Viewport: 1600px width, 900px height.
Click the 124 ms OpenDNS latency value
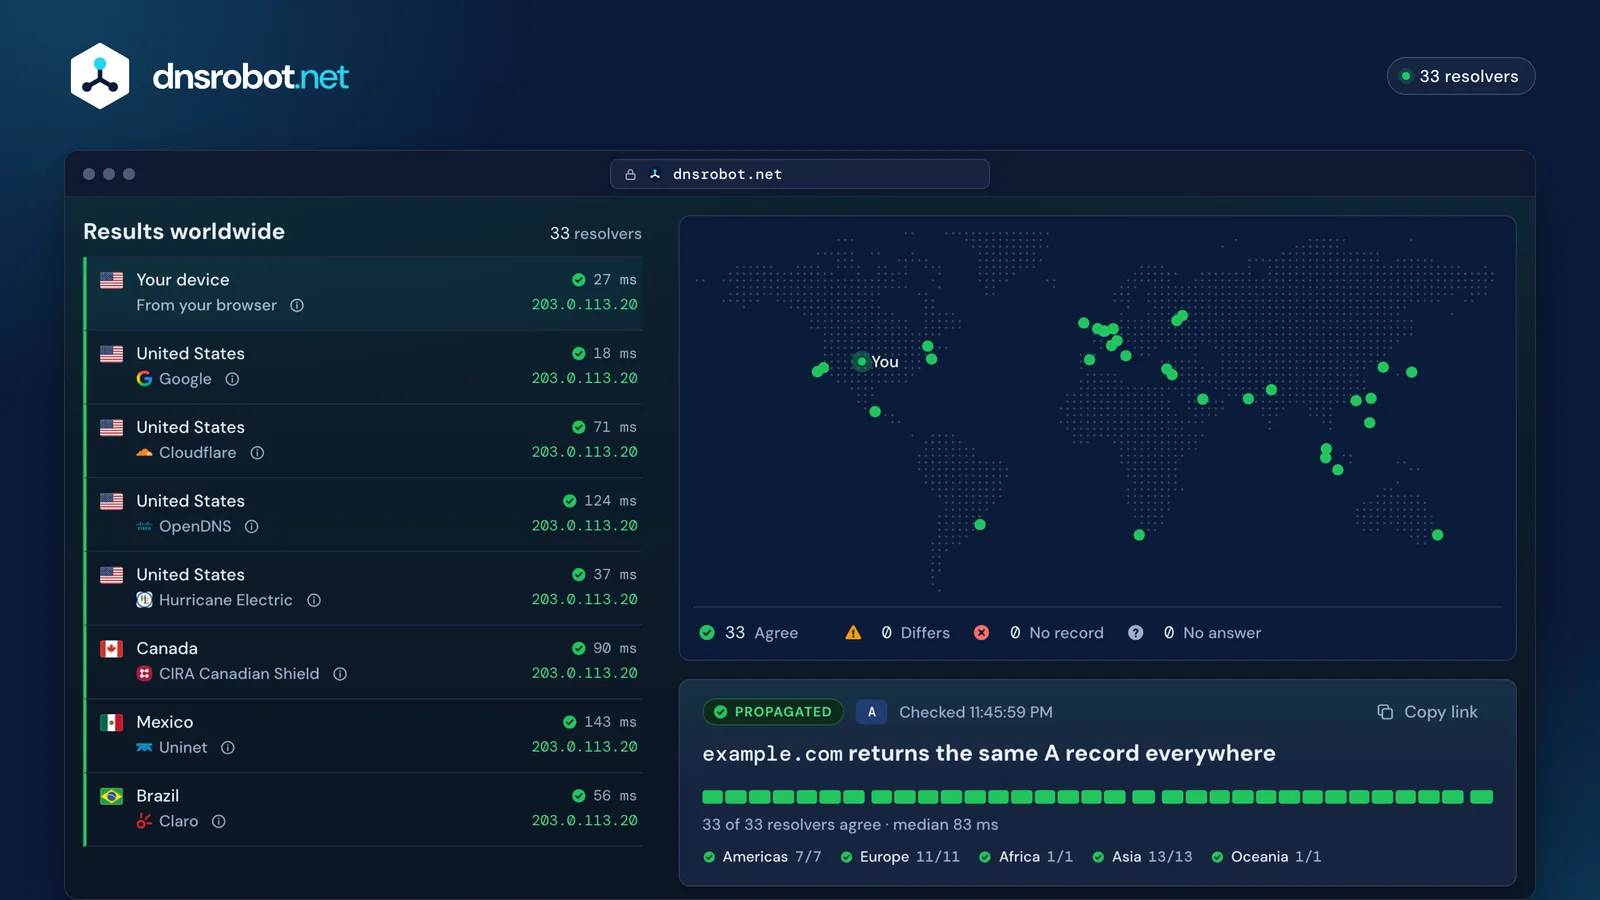coord(610,501)
